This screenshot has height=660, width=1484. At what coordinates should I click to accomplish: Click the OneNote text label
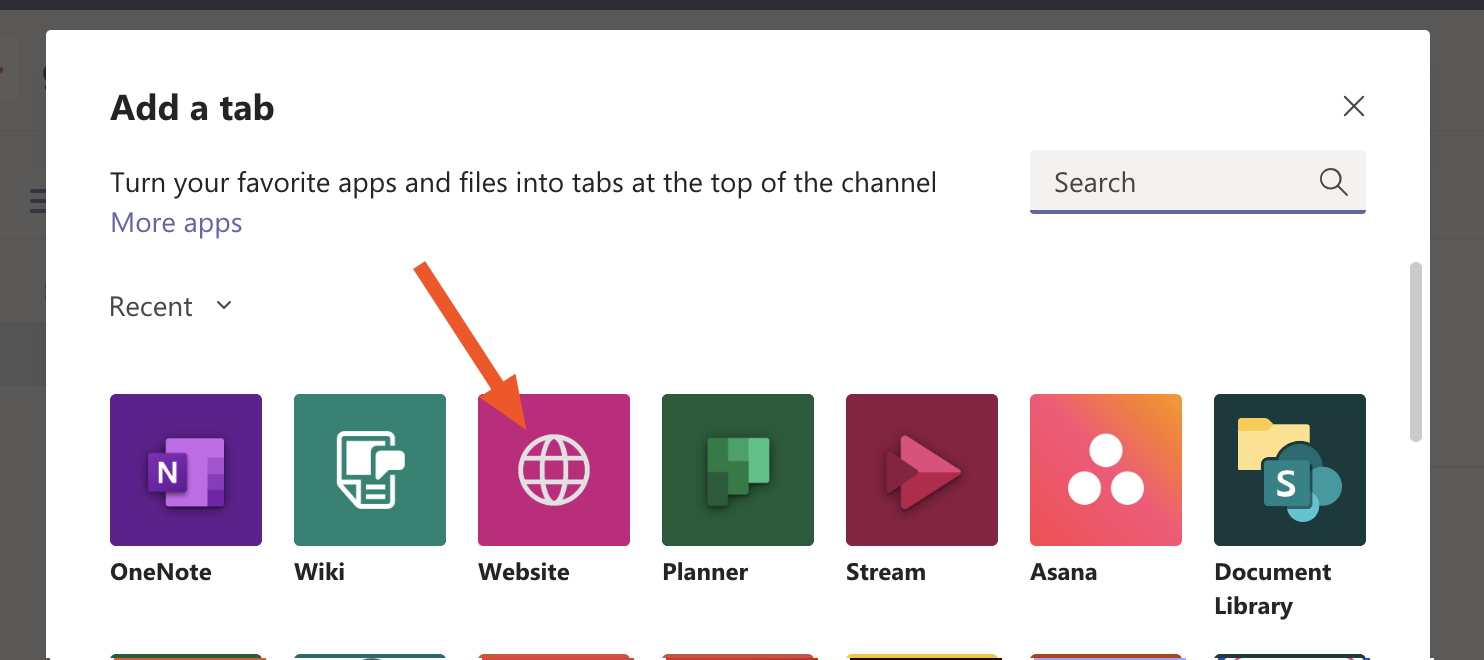(x=161, y=572)
